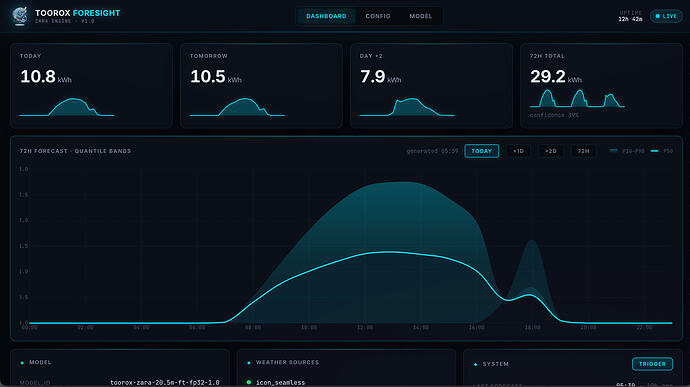Click the cyan dot beside SYSTEM heading

tap(475, 364)
